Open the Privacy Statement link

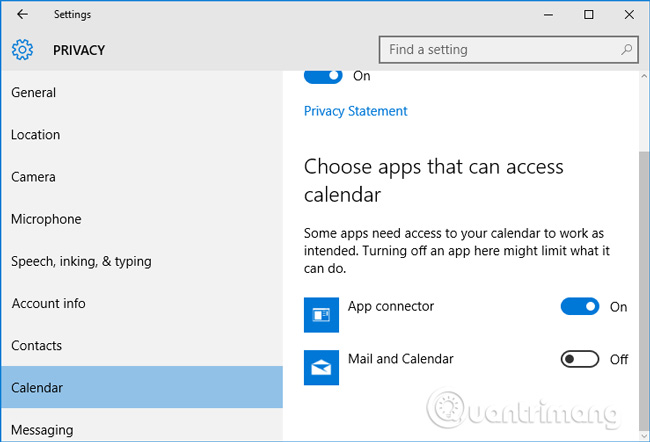click(355, 111)
